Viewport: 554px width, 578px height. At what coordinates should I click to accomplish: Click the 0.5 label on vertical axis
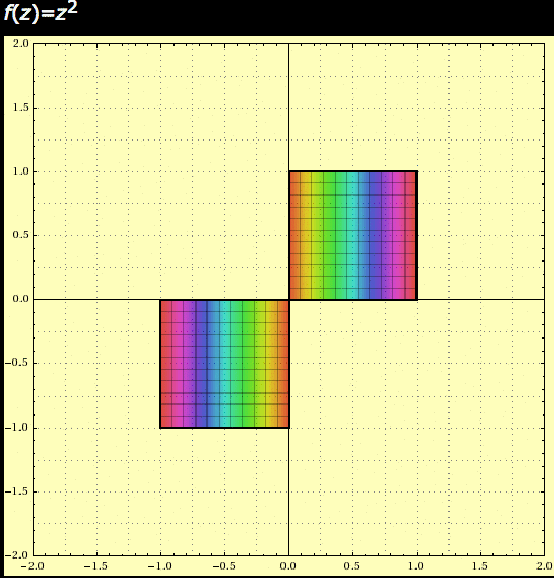pyautogui.click(x=21, y=235)
